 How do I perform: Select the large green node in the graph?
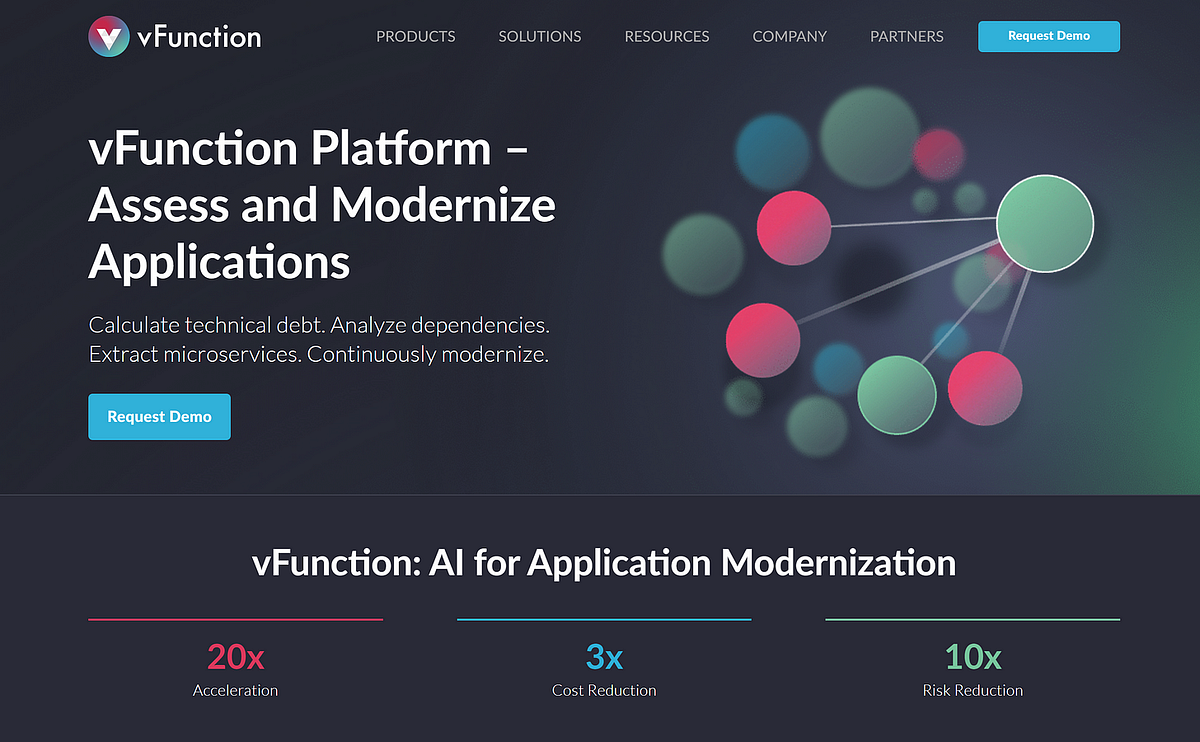pos(1044,223)
